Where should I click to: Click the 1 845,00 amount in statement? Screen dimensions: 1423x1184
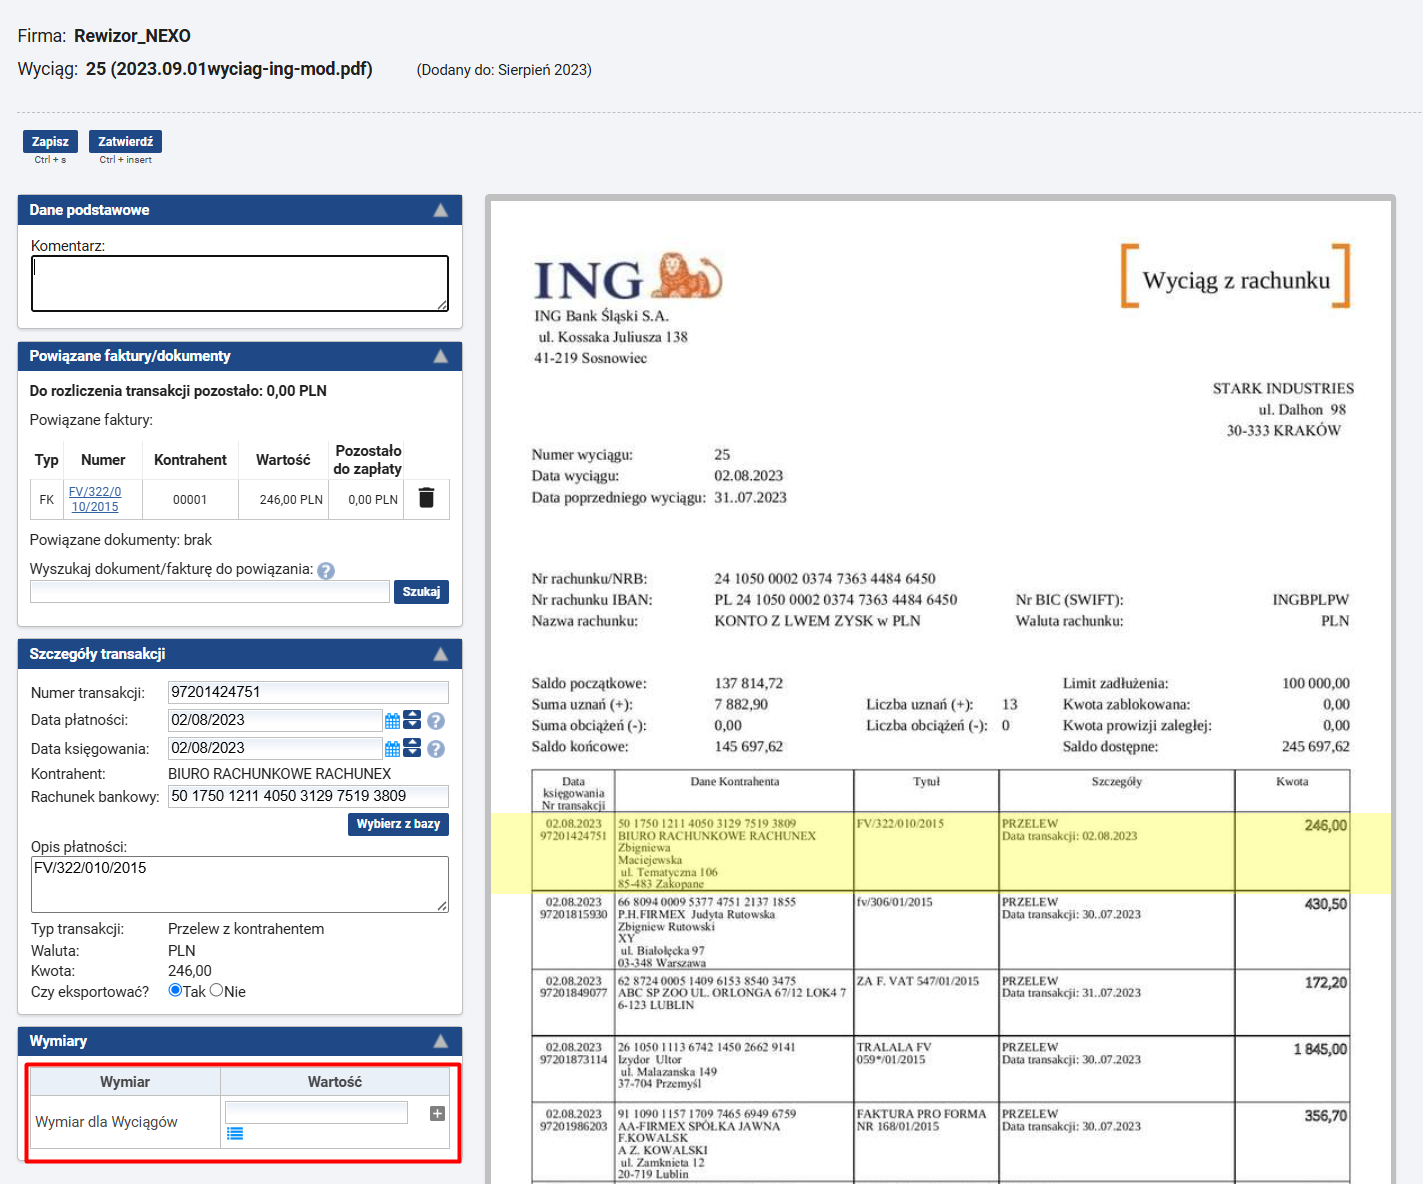[x=1320, y=1049]
